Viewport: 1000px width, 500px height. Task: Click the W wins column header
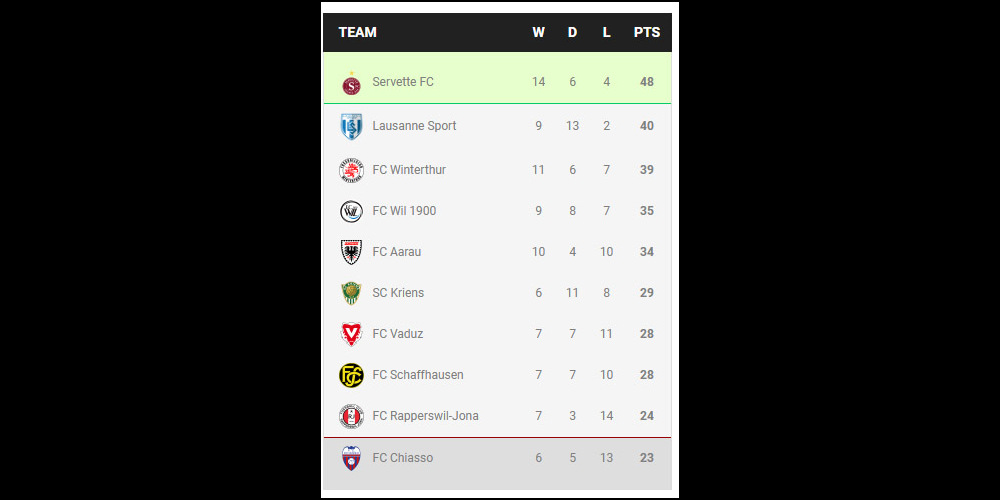click(x=539, y=32)
